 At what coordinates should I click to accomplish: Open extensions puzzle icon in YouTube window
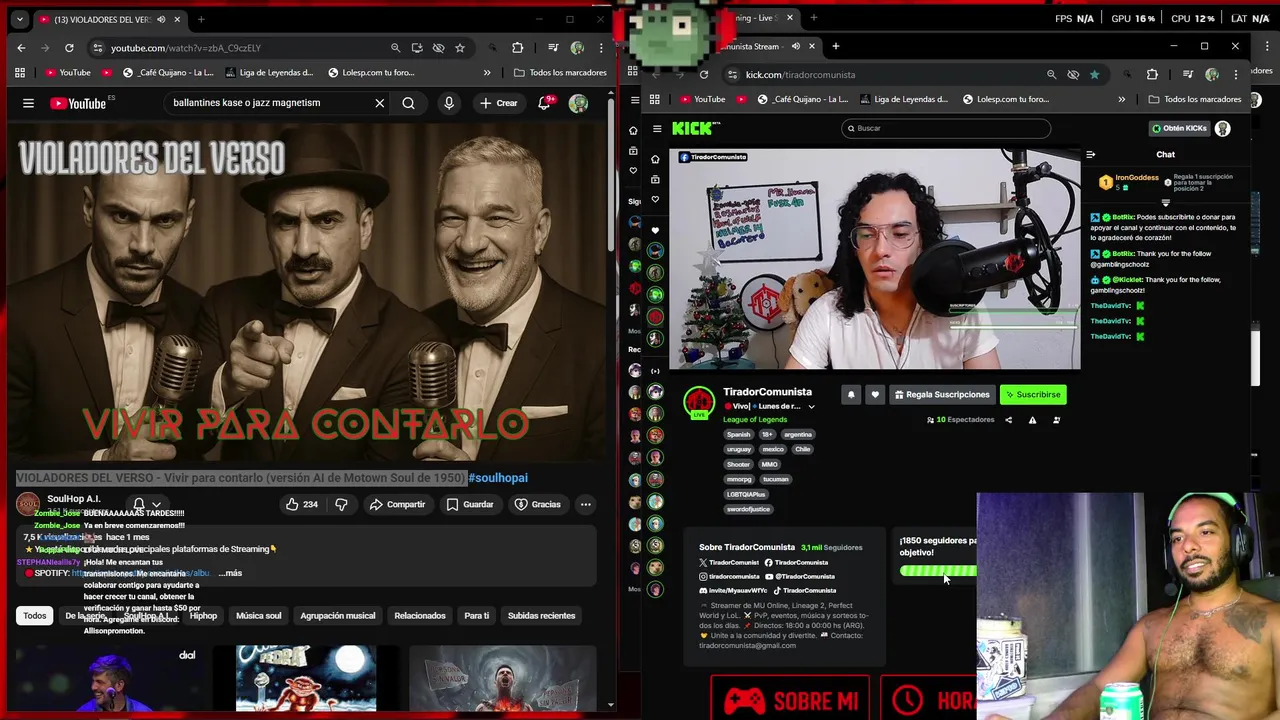[517, 48]
